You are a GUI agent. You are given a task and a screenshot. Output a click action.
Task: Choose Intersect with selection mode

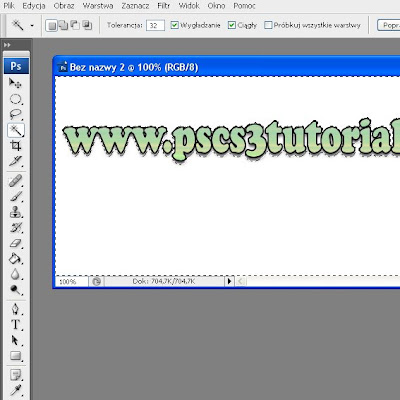(87, 26)
